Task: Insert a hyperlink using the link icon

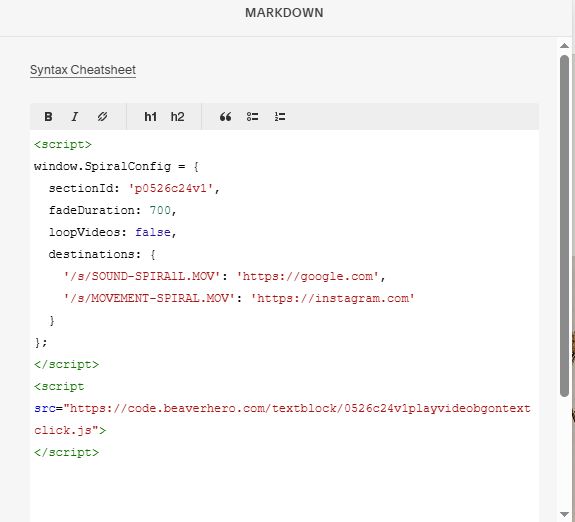Action: point(102,117)
